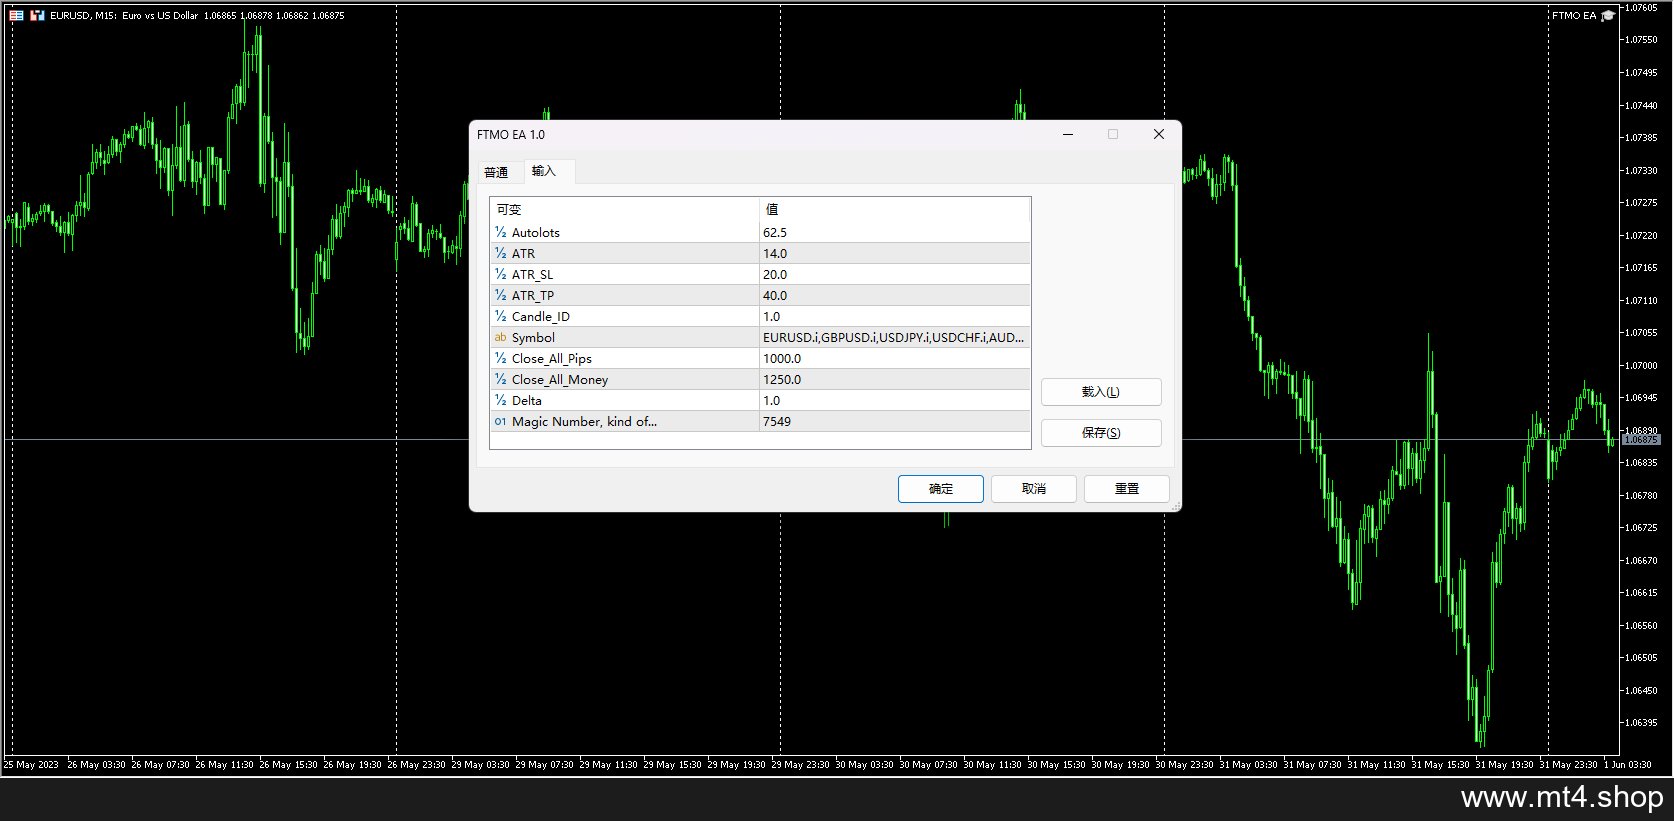Close the FTMO EA 1.0 dialog
The width and height of the screenshot is (1674, 821).
1159,134
